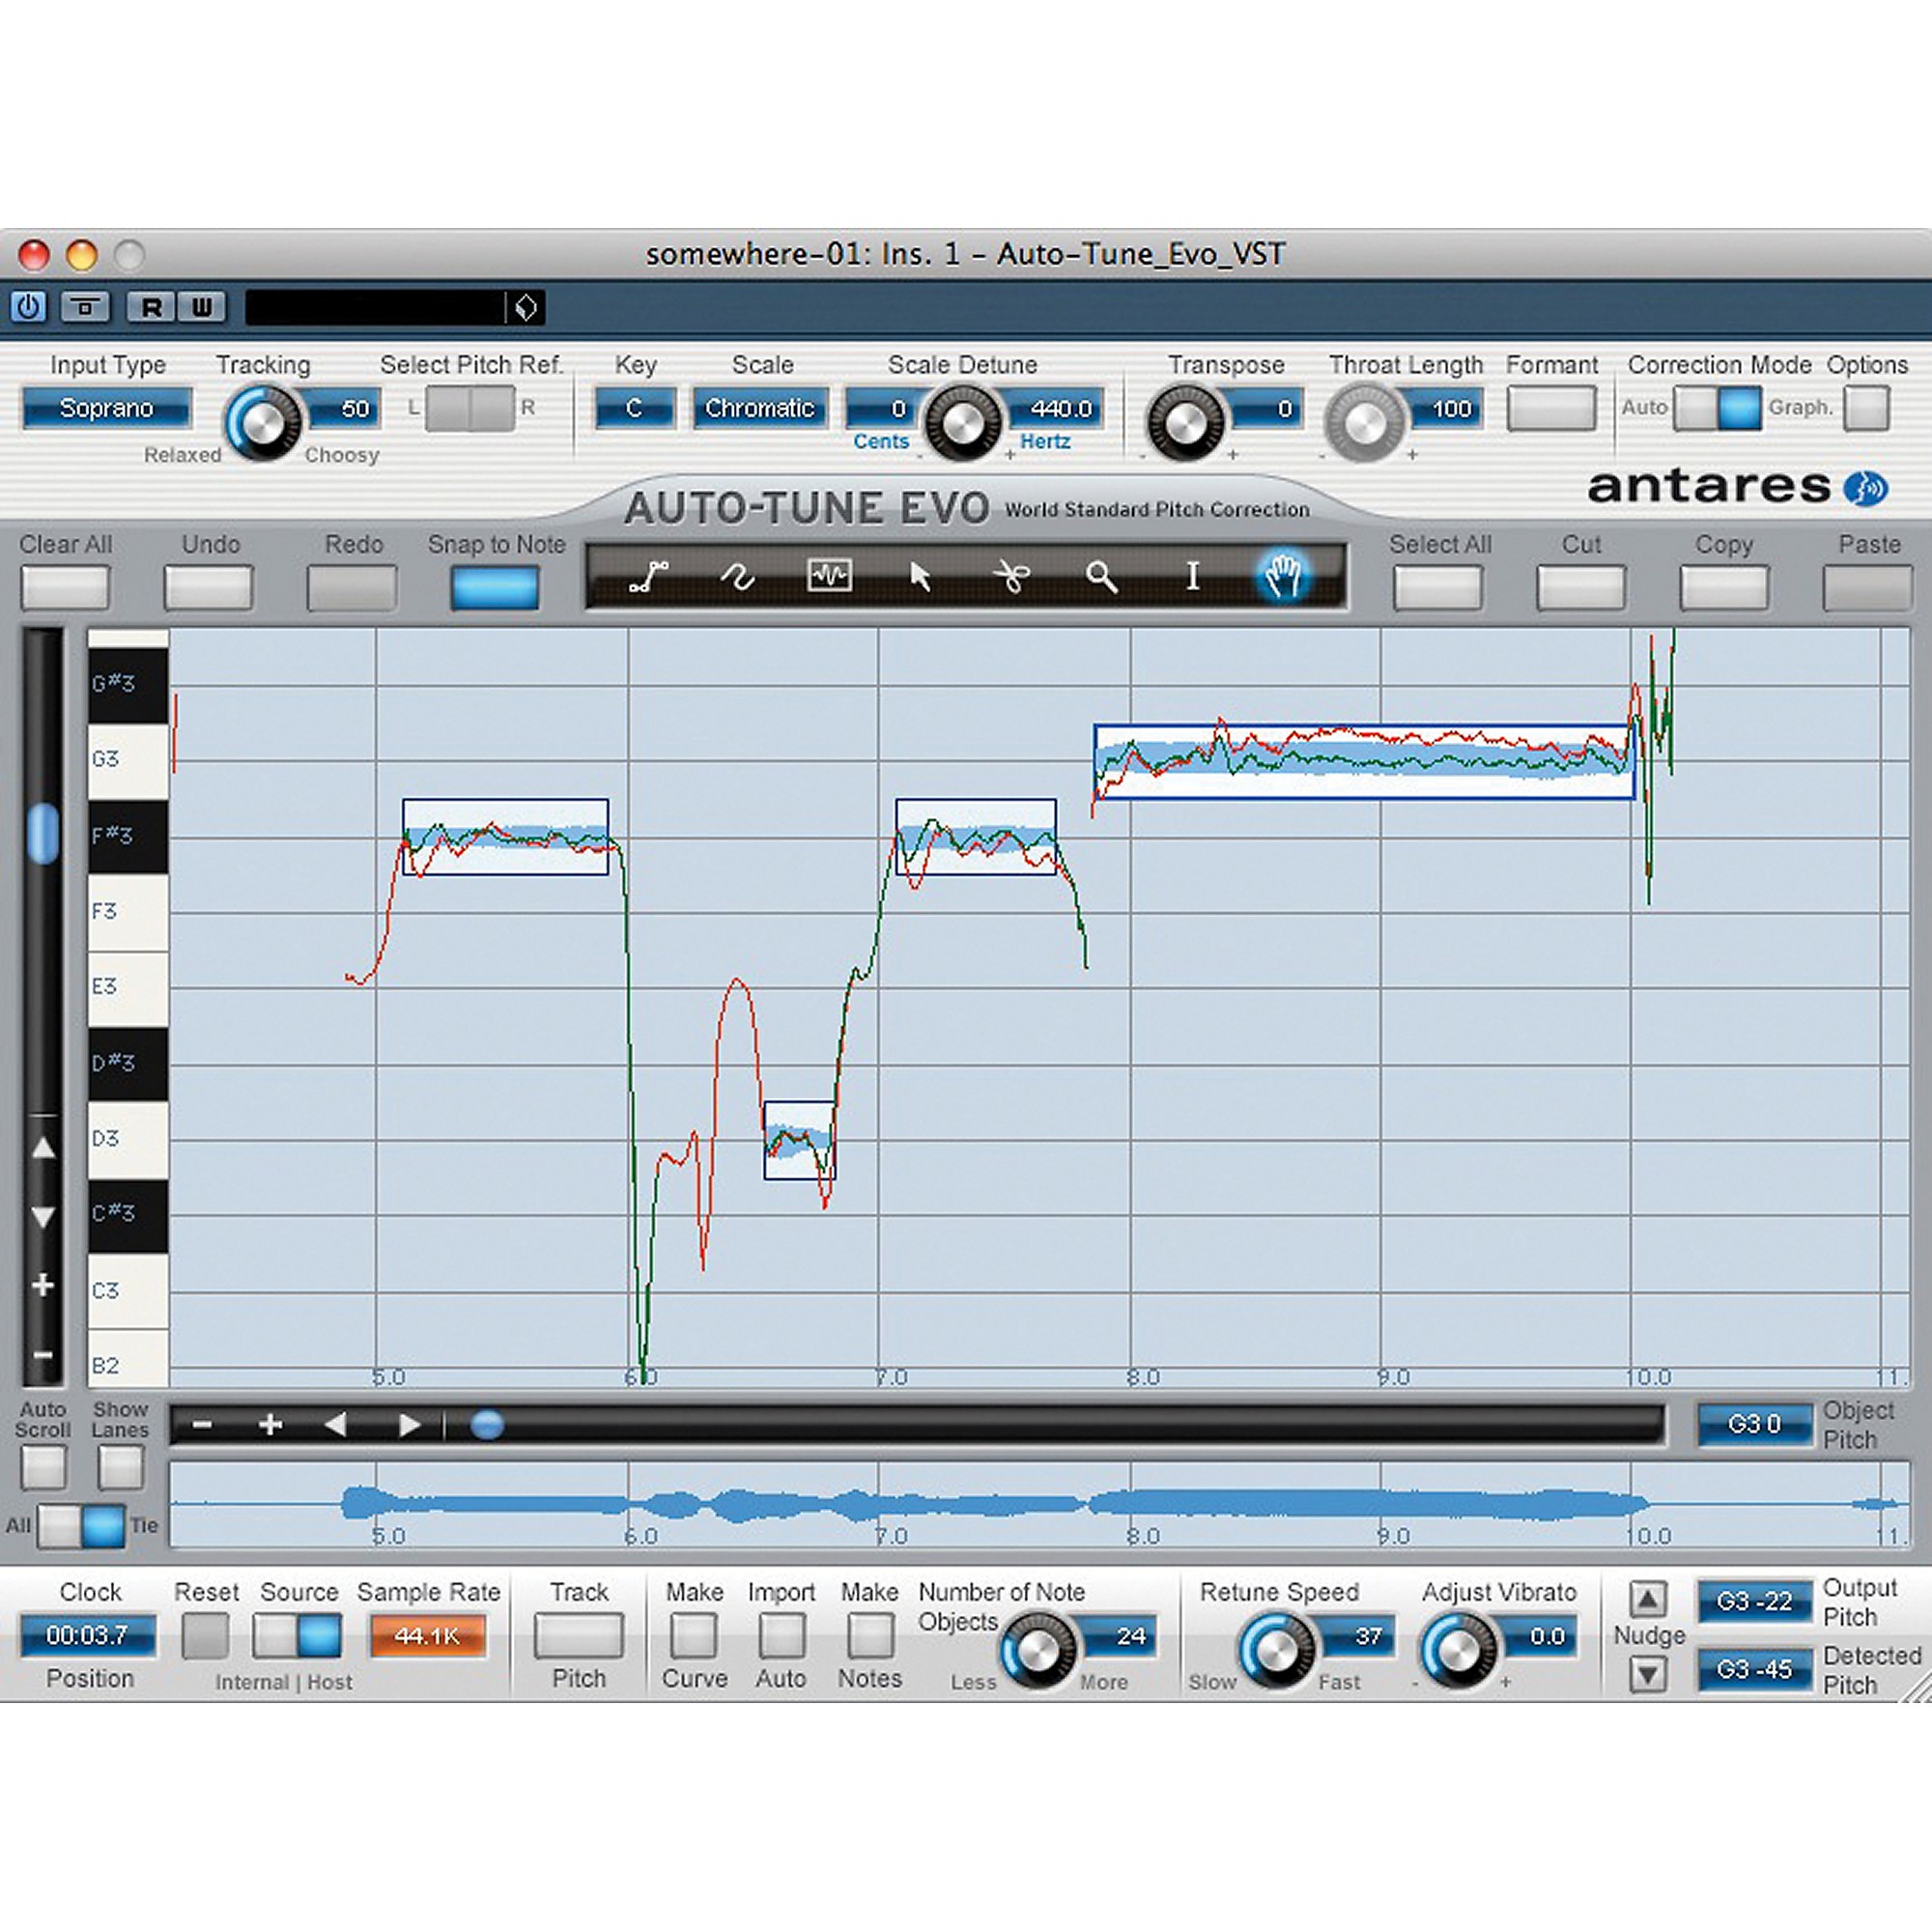Select the Magnifying glass zoom tool

[1101, 577]
